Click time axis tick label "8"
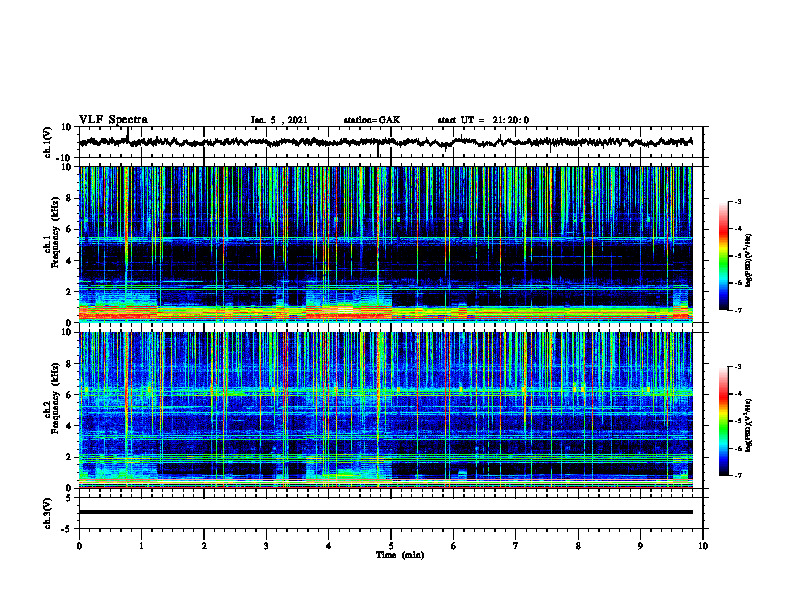This screenshot has height=612, width=792. [578, 546]
